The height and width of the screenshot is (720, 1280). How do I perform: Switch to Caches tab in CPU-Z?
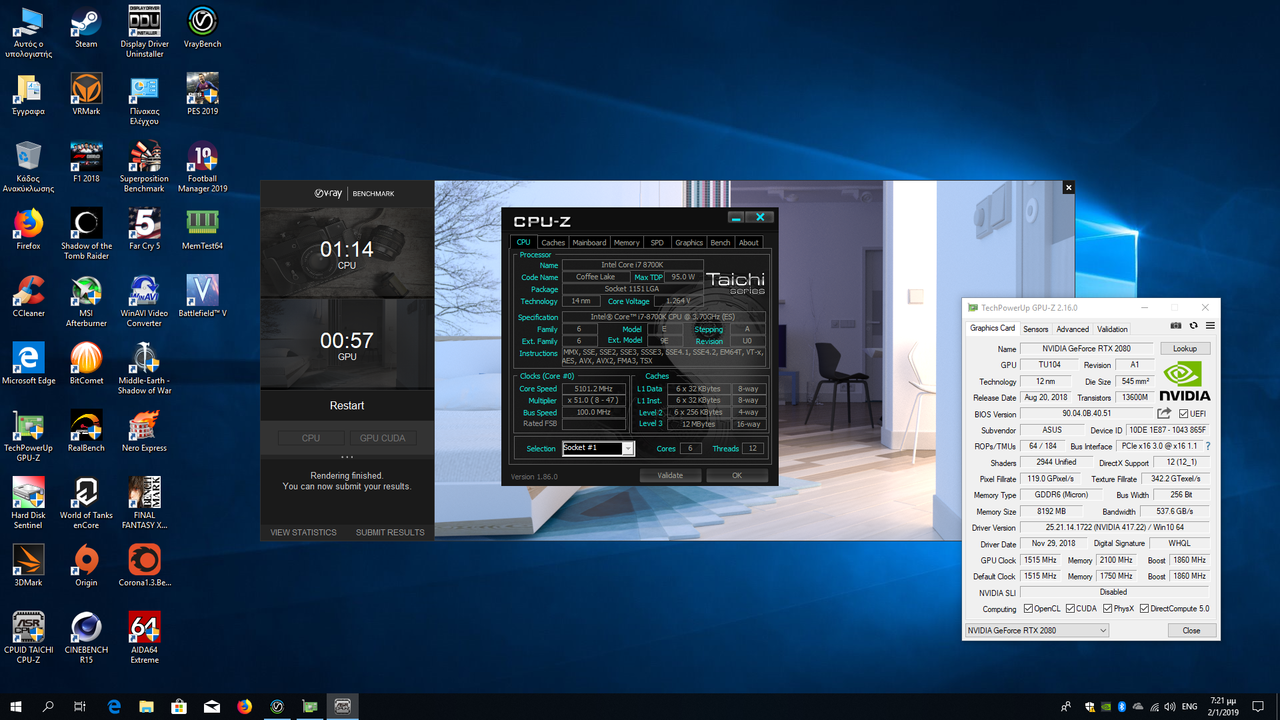[553, 242]
